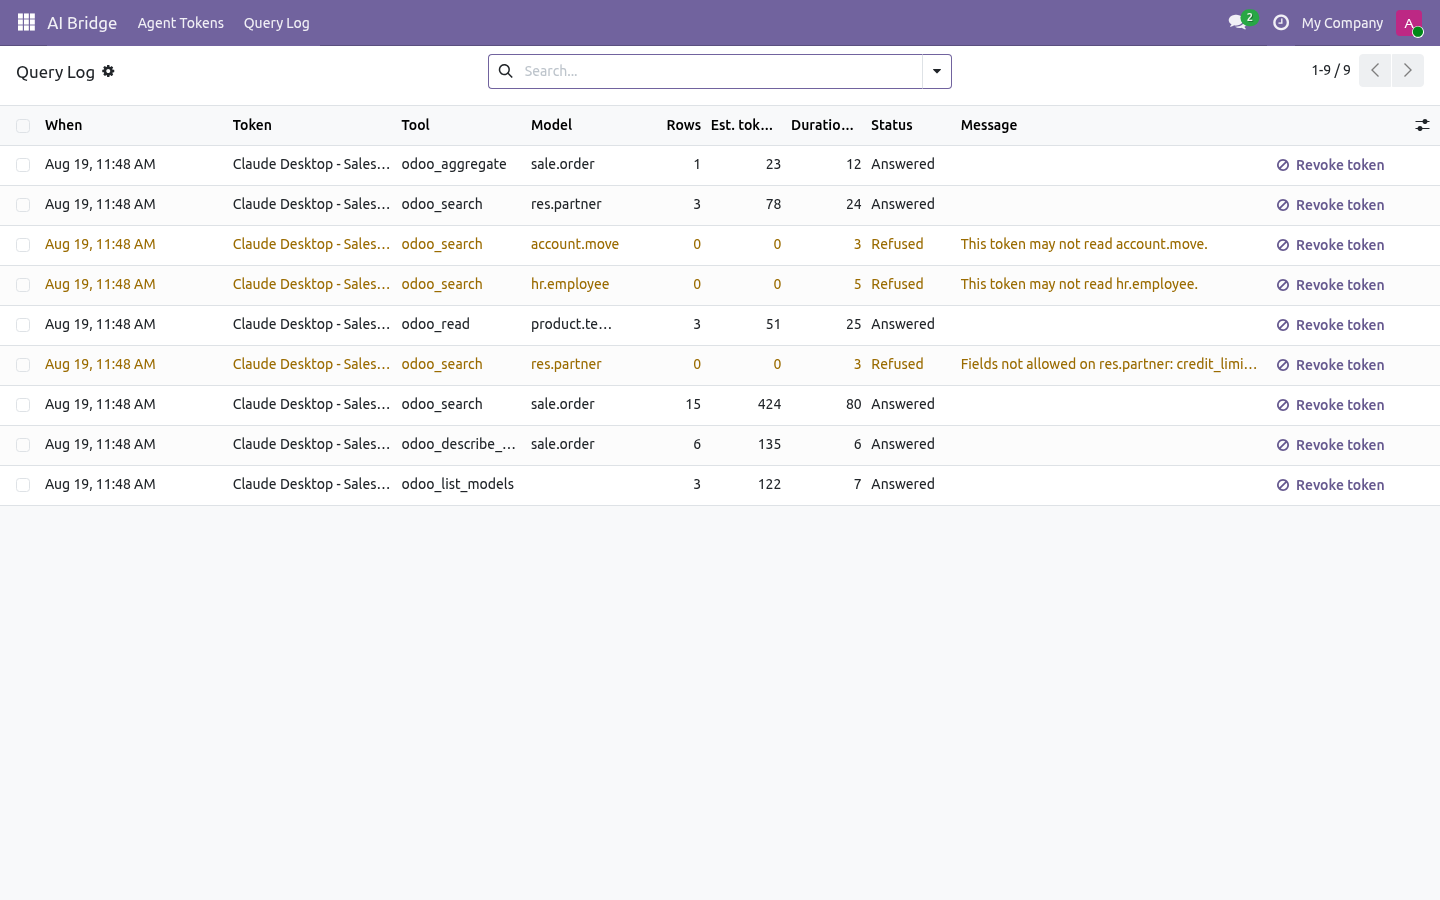This screenshot has width=1440, height=900.
Task: Click Answered status in odoo_read row
Action: [x=903, y=324]
